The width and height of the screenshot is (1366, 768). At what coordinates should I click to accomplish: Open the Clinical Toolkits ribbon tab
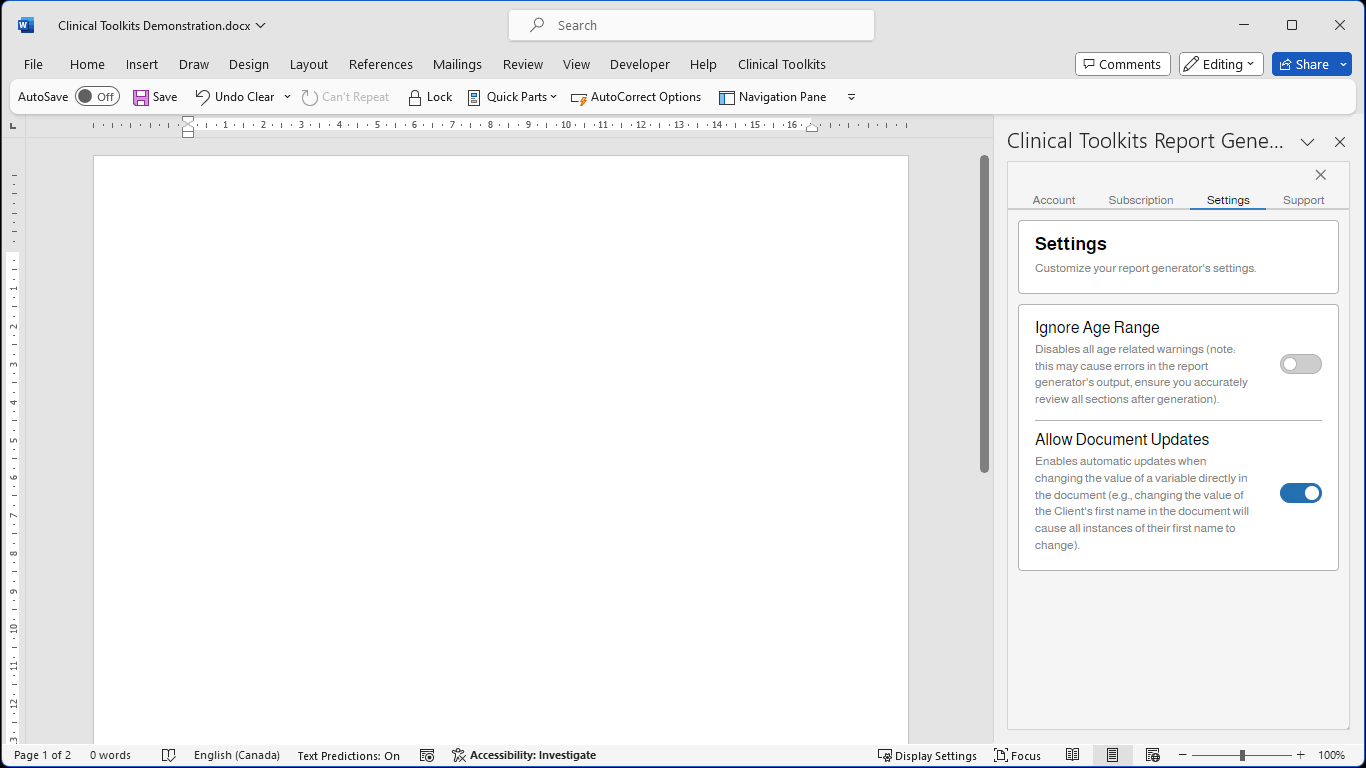coord(782,64)
